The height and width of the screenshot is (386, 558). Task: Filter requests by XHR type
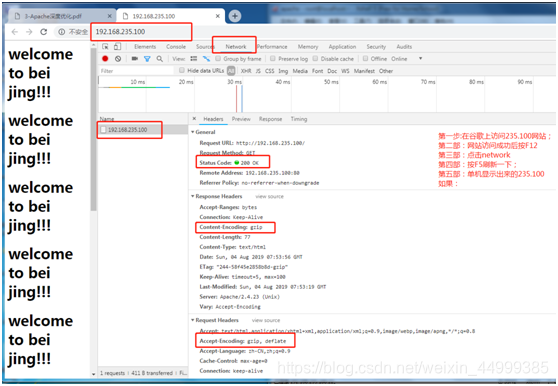click(246, 71)
